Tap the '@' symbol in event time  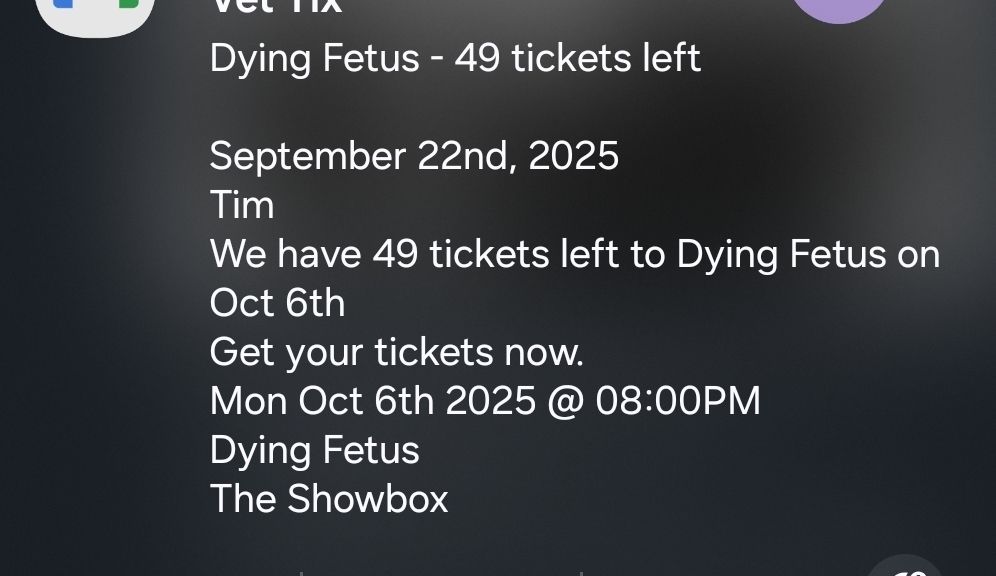pos(565,403)
